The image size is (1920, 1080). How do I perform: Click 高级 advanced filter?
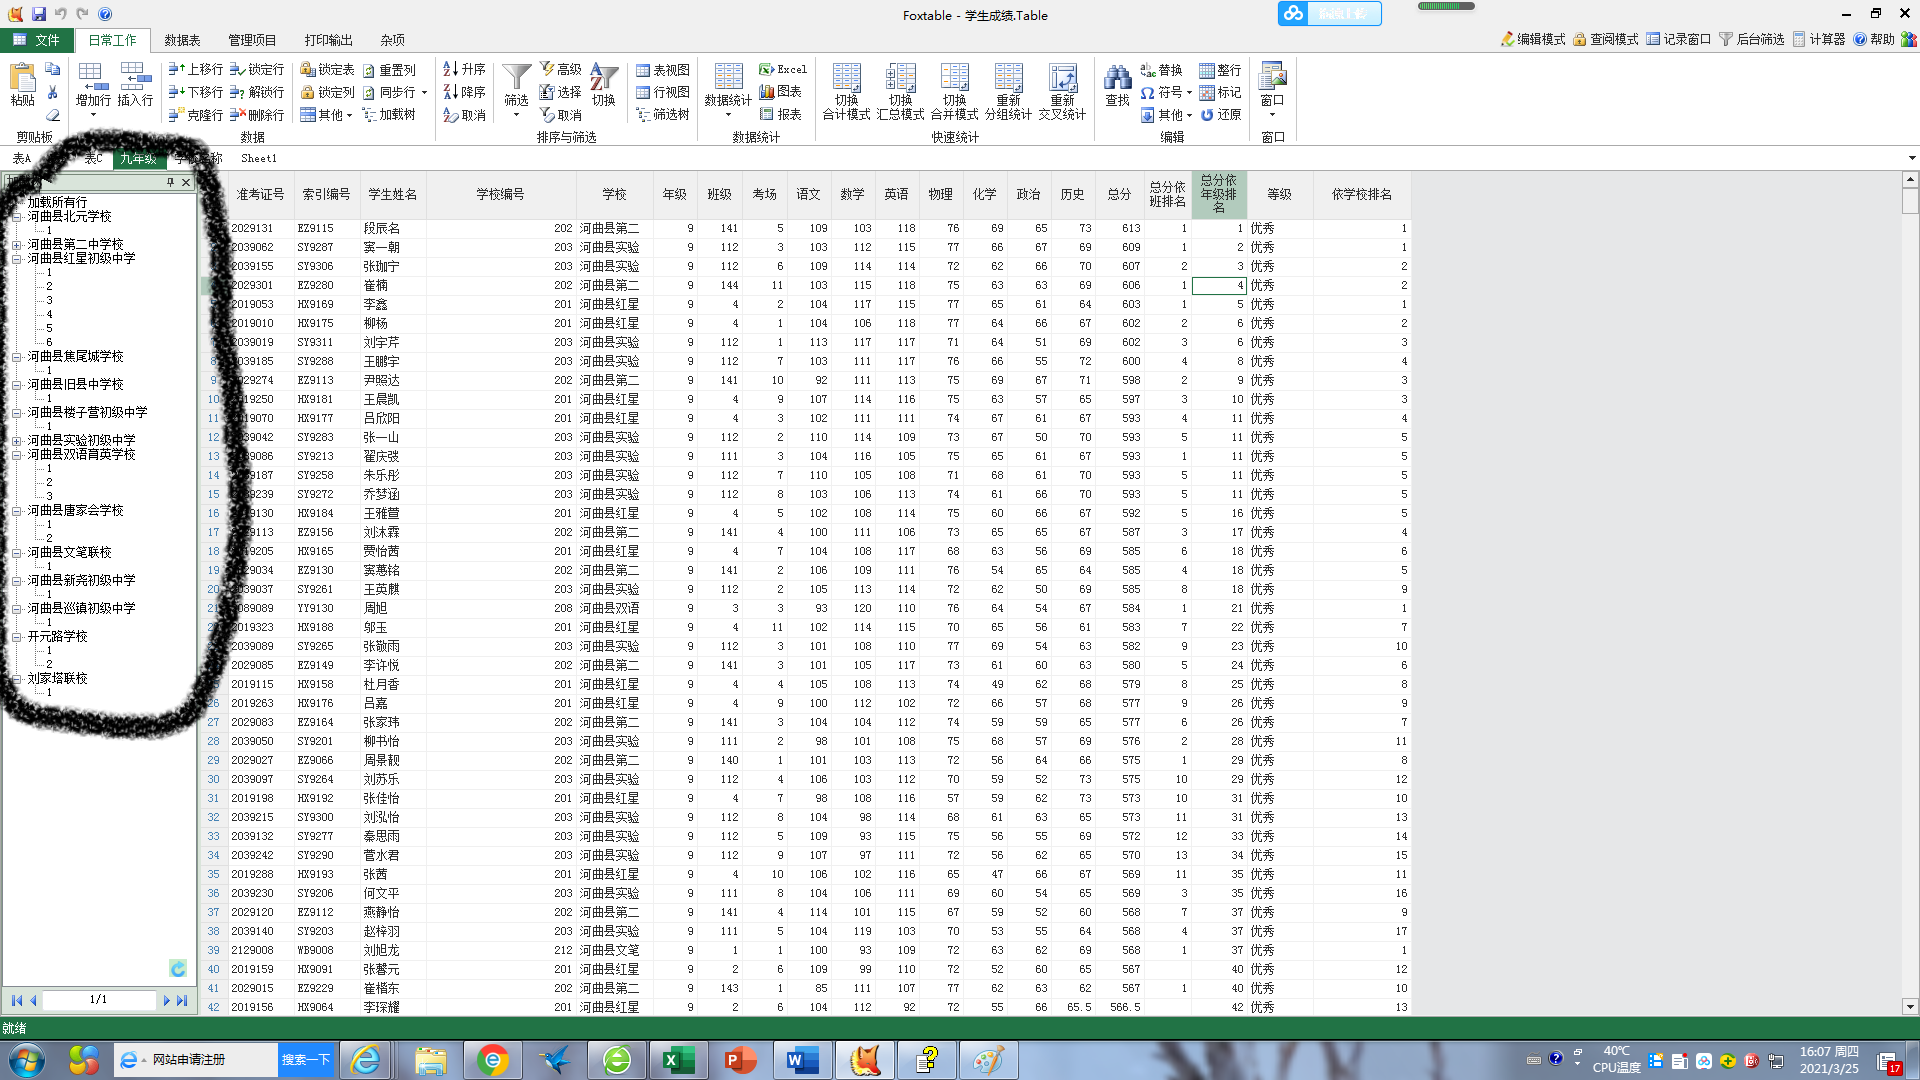click(561, 69)
